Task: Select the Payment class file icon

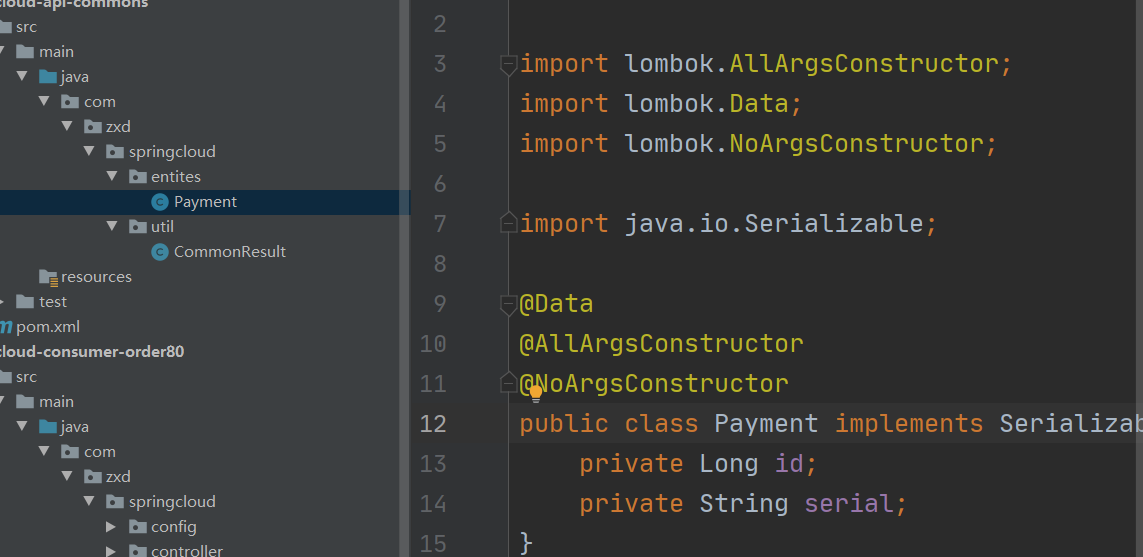Action: (x=160, y=202)
